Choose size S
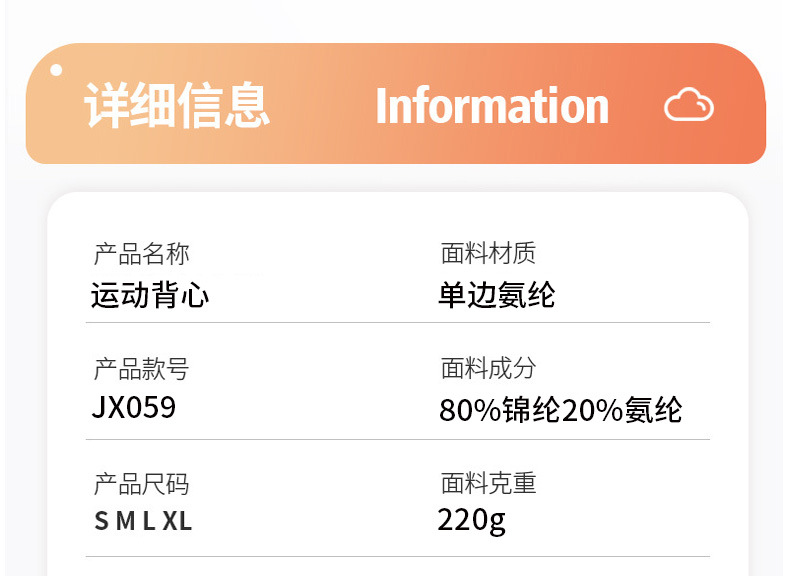The image size is (790, 576). [101, 521]
